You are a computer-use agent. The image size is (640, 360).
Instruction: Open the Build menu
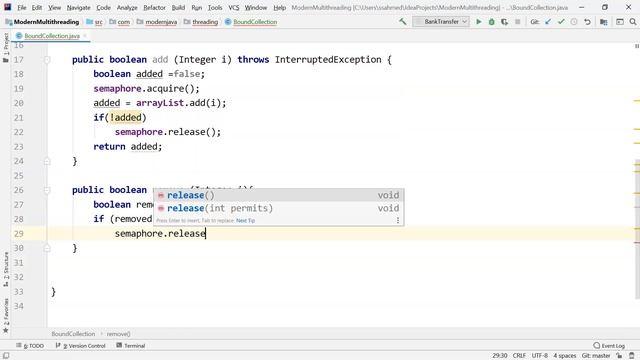click(178, 7)
